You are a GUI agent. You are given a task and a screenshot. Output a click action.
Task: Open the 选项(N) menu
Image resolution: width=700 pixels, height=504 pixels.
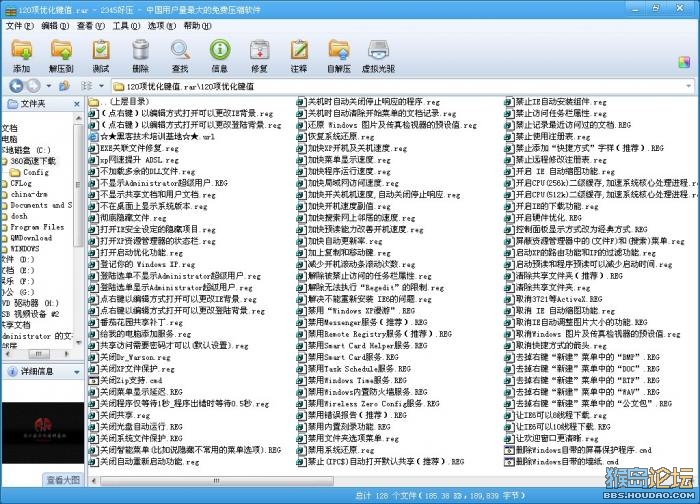[162, 26]
